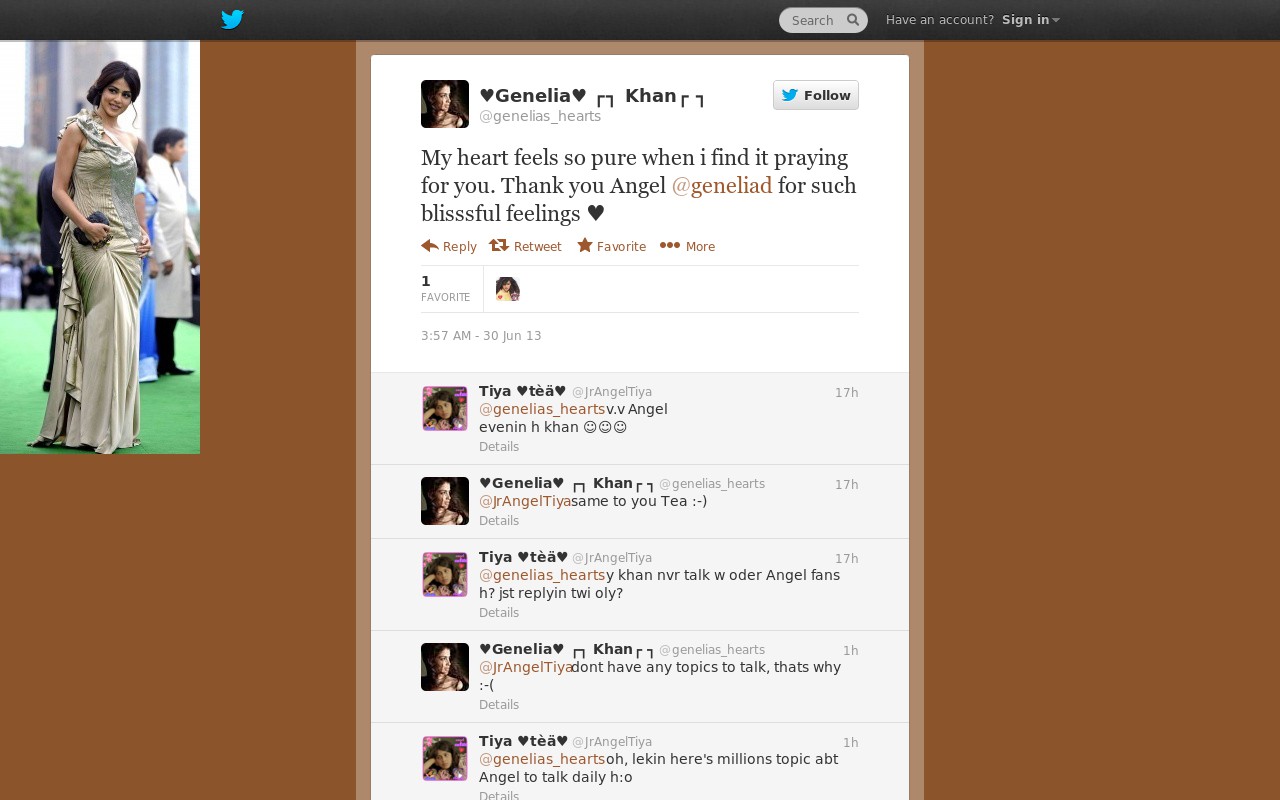Viewport: 1280px width, 800px height.
Task: Open the @geneliad mention link
Action: click(722, 185)
